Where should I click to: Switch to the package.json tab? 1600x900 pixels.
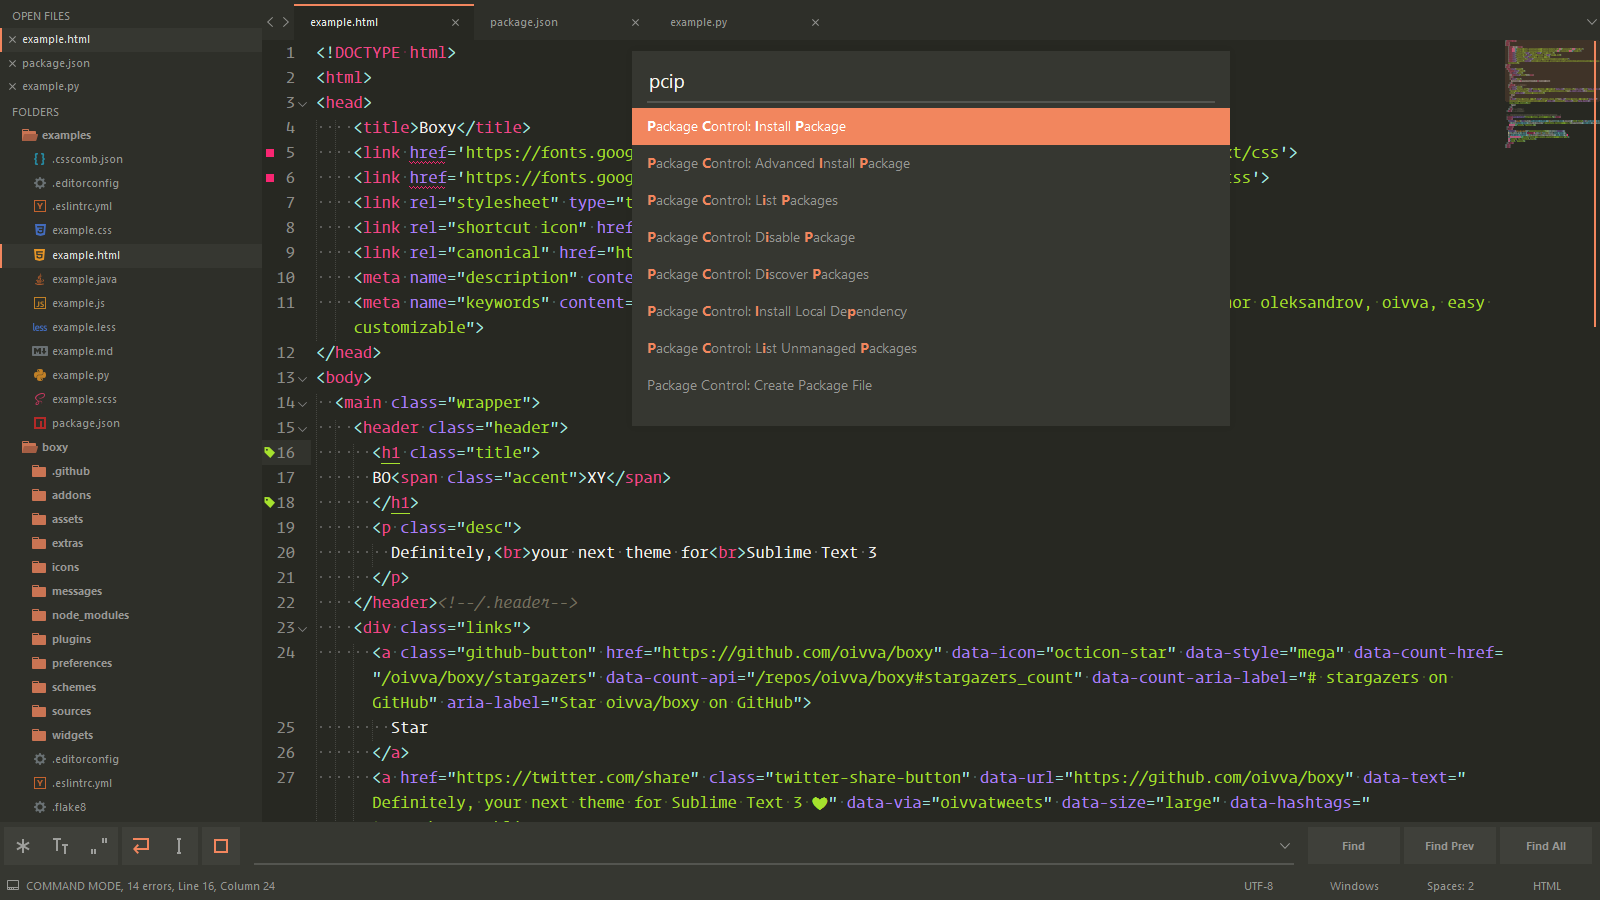click(523, 21)
